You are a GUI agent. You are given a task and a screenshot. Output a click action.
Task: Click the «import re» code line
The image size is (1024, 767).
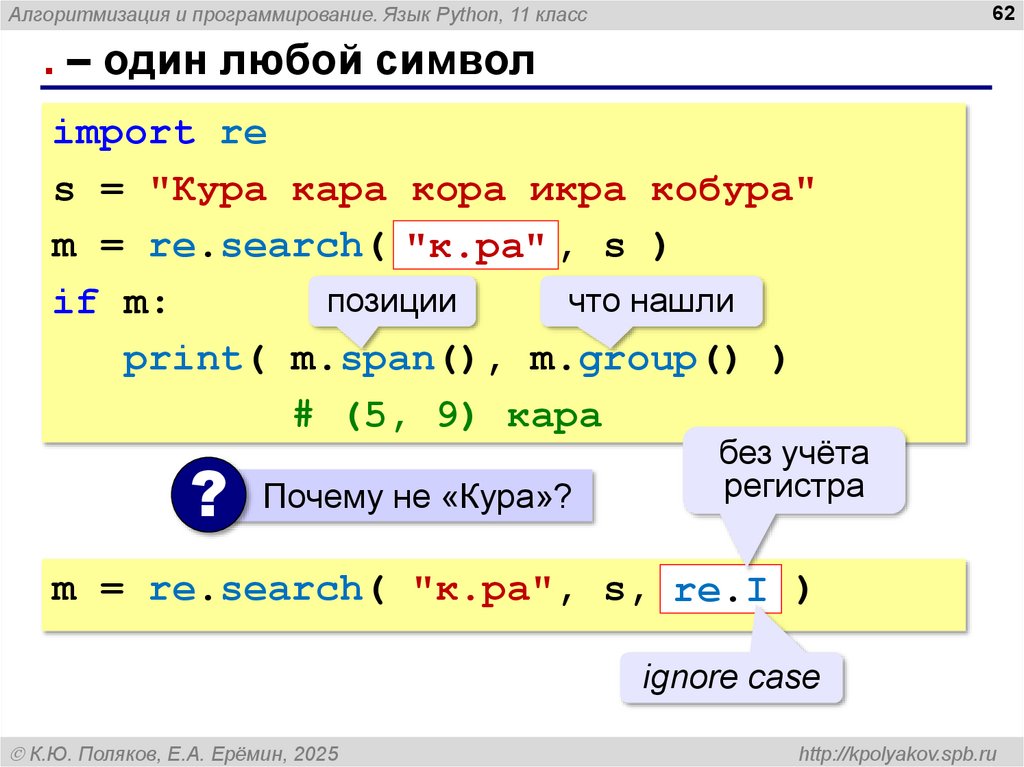[159, 133]
